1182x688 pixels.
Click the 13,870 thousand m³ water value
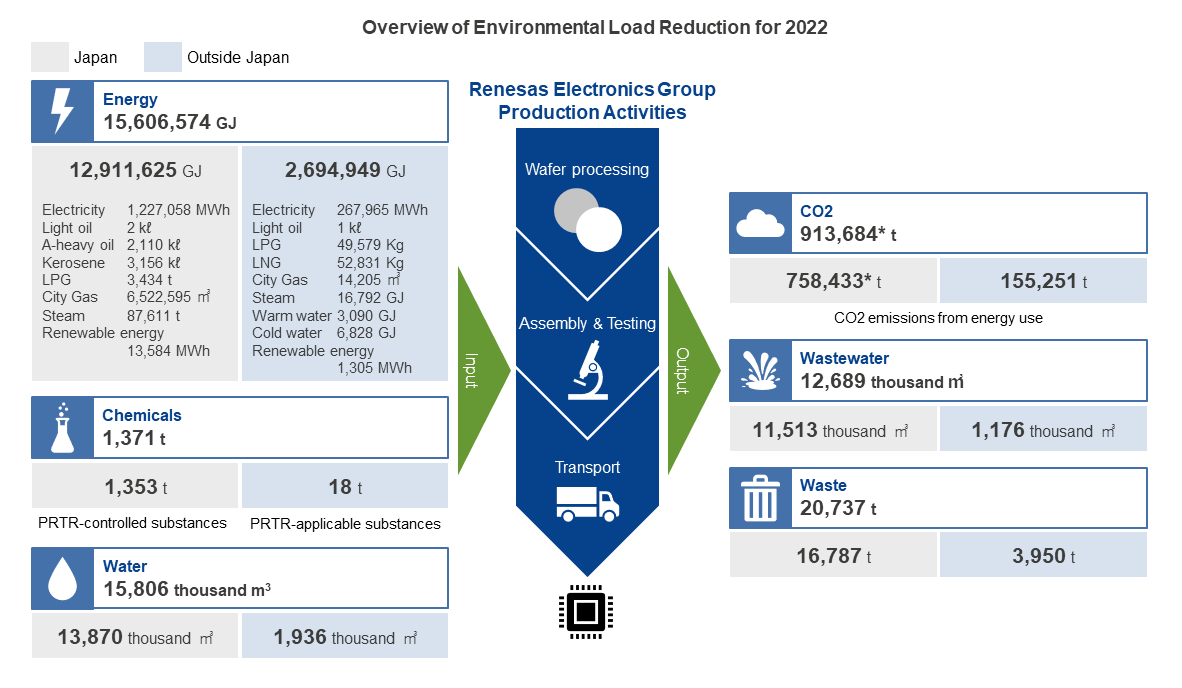136,638
